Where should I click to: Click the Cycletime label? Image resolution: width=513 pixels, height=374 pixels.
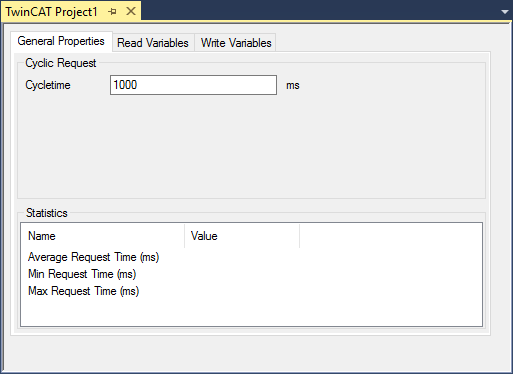click(48, 85)
